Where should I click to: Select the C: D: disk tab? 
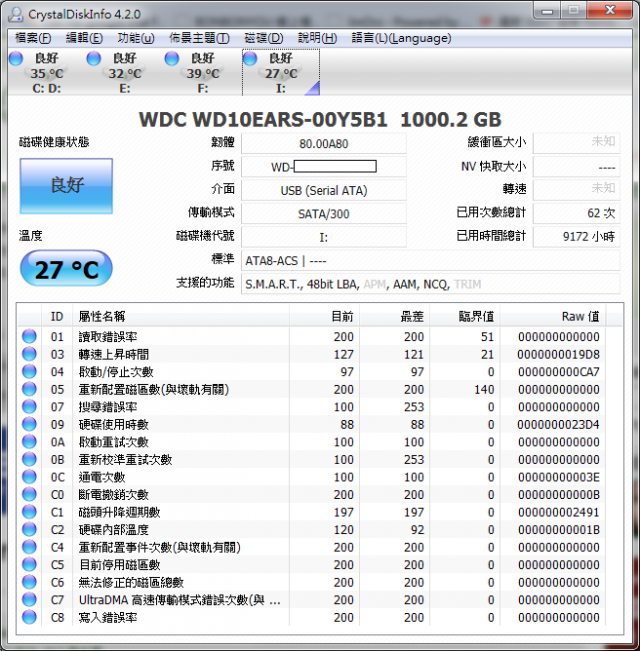point(47,72)
